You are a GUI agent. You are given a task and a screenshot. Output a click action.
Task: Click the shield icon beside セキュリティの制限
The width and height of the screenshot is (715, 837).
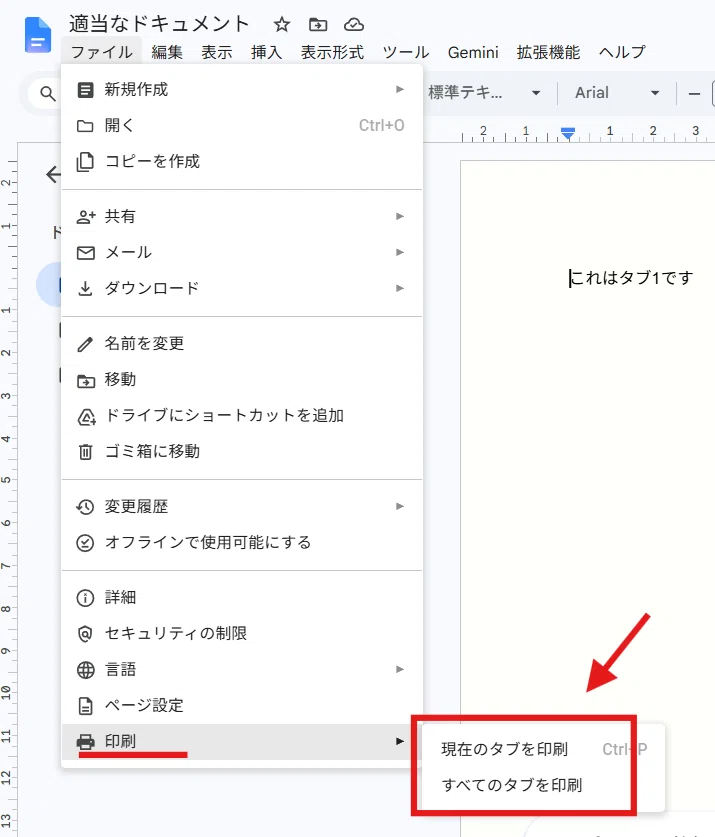click(85, 634)
